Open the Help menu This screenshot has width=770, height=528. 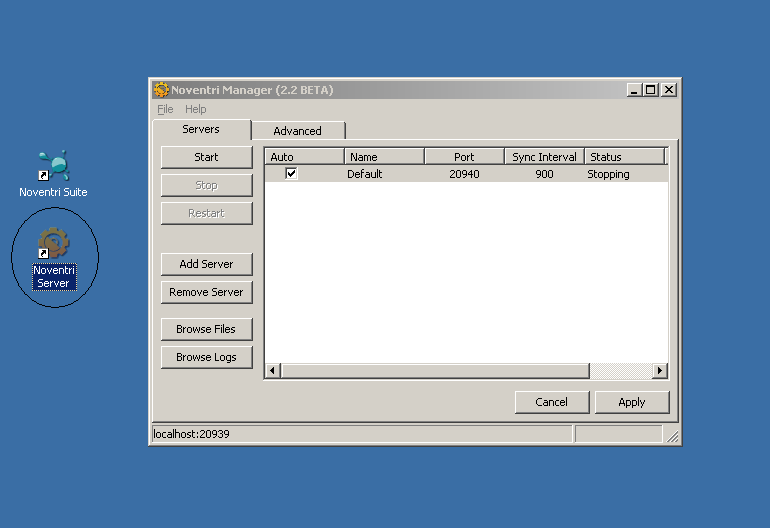[x=195, y=109]
